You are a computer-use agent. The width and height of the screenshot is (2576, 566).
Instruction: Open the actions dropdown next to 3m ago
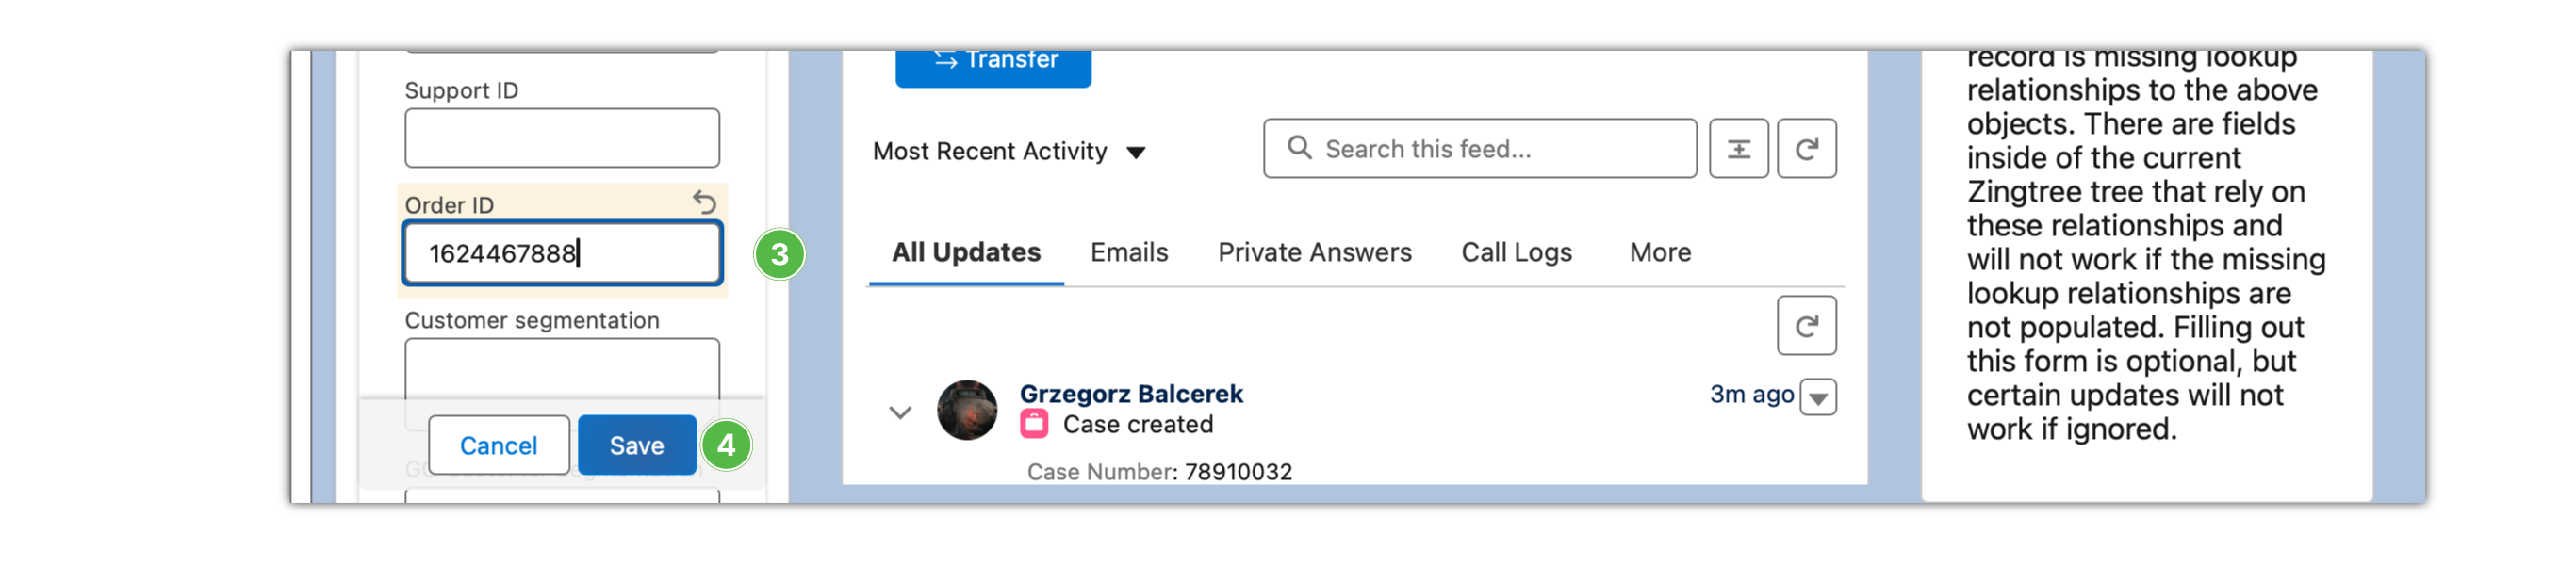[x=1818, y=397]
